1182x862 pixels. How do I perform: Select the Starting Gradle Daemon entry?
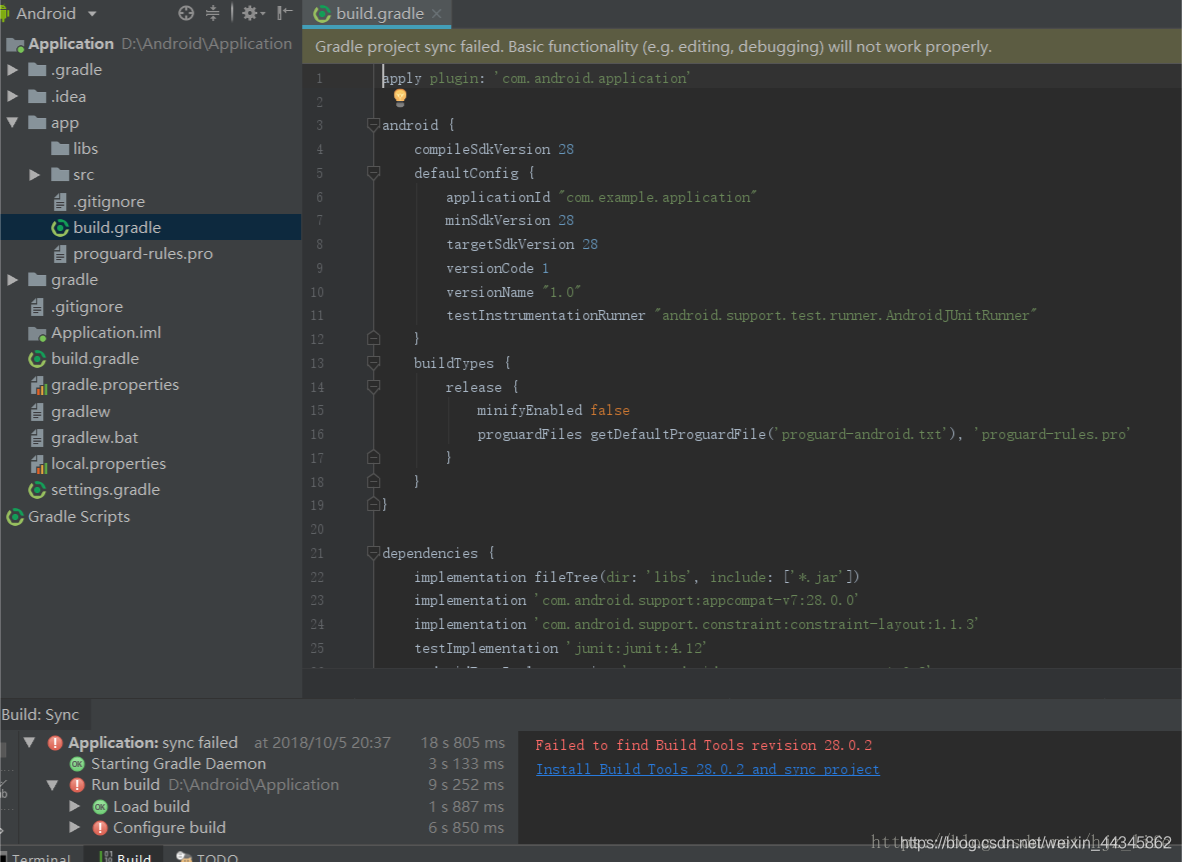coord(179,763)
